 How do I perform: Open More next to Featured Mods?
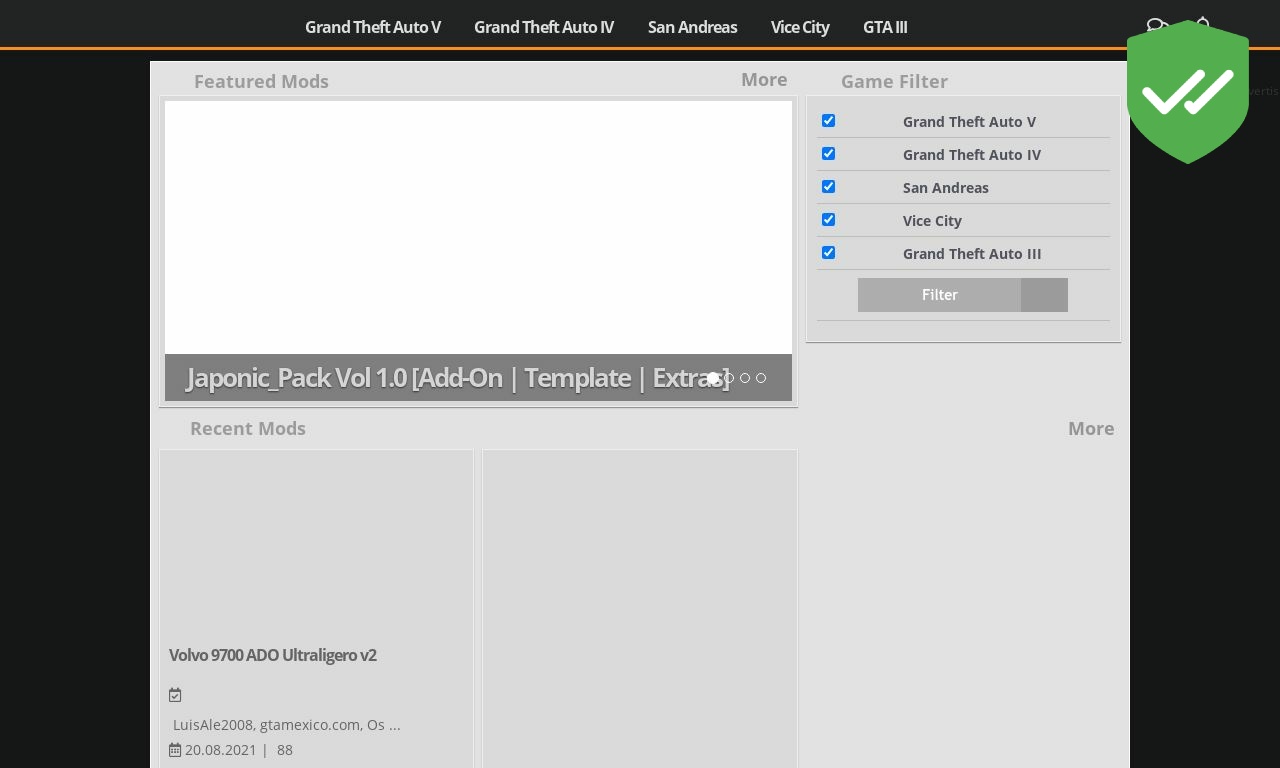point(764,80)
